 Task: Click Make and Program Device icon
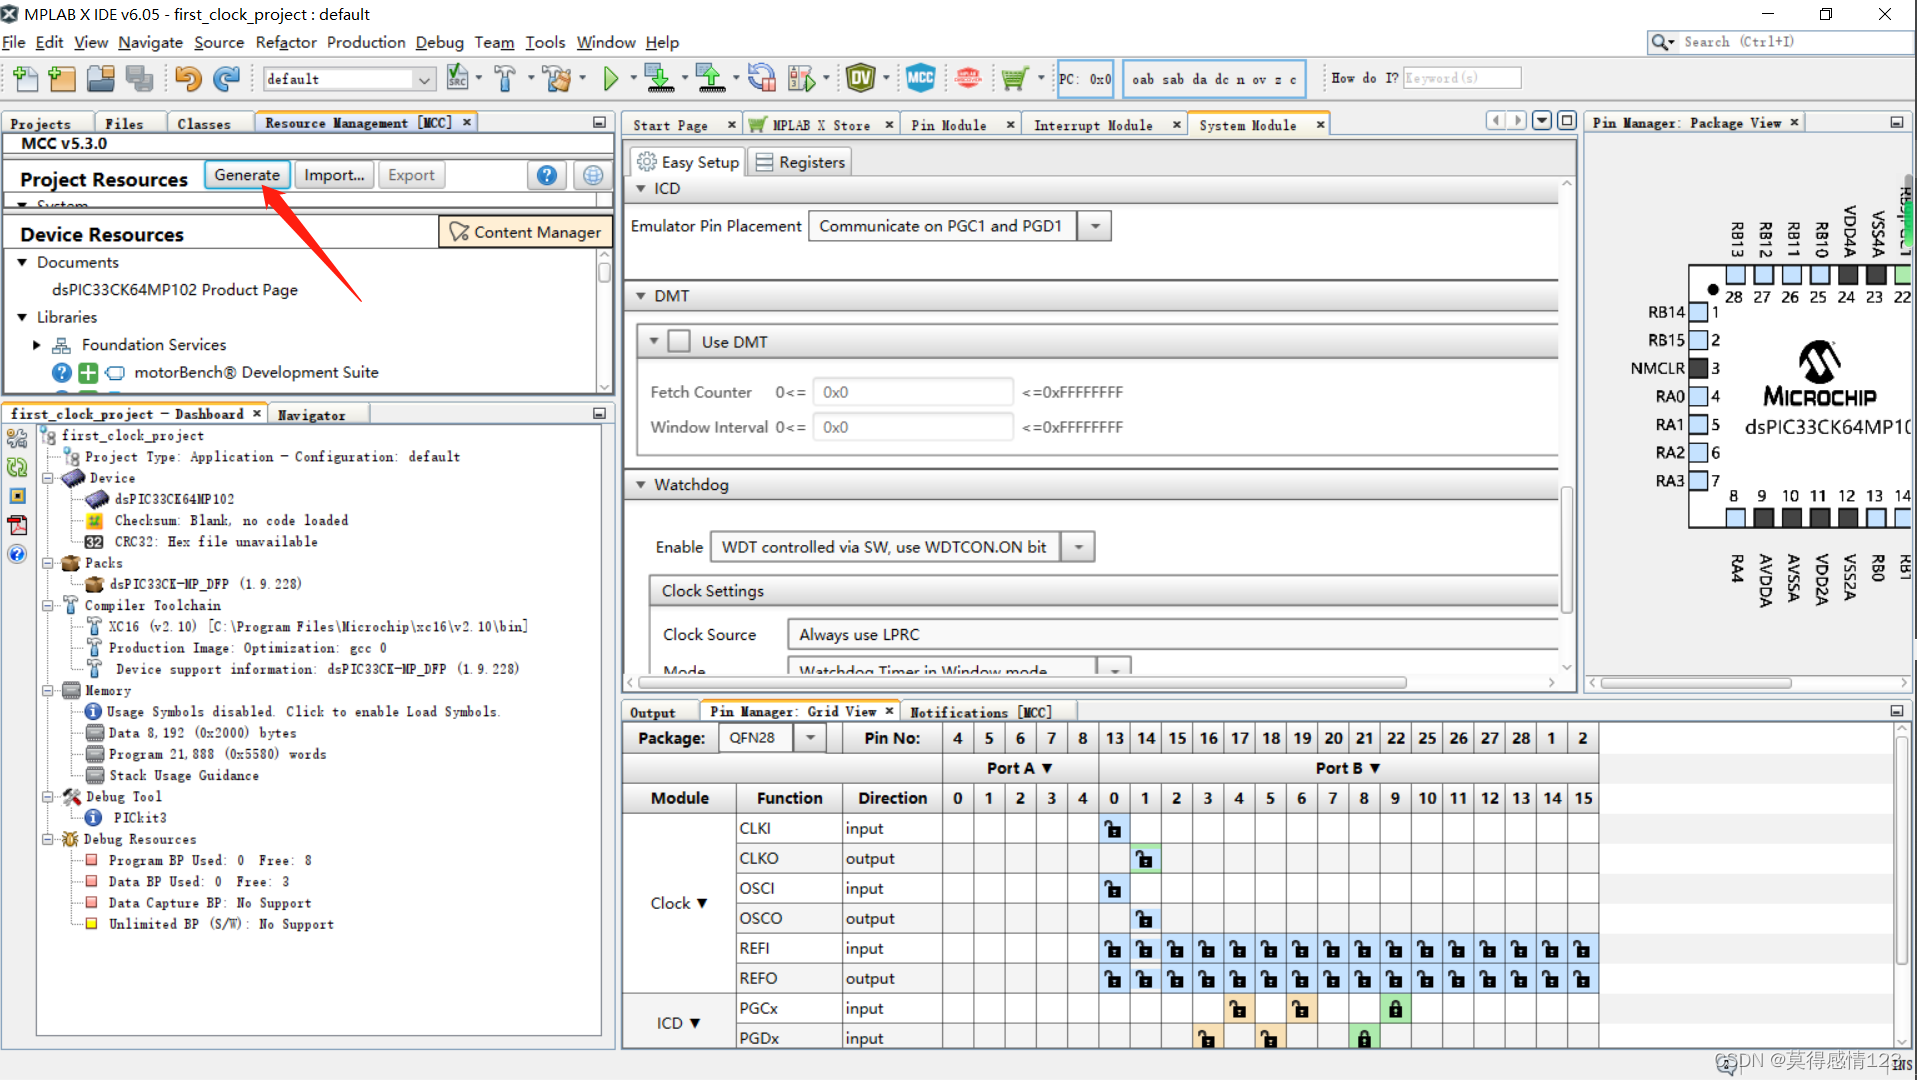click(x=658, y=78)
